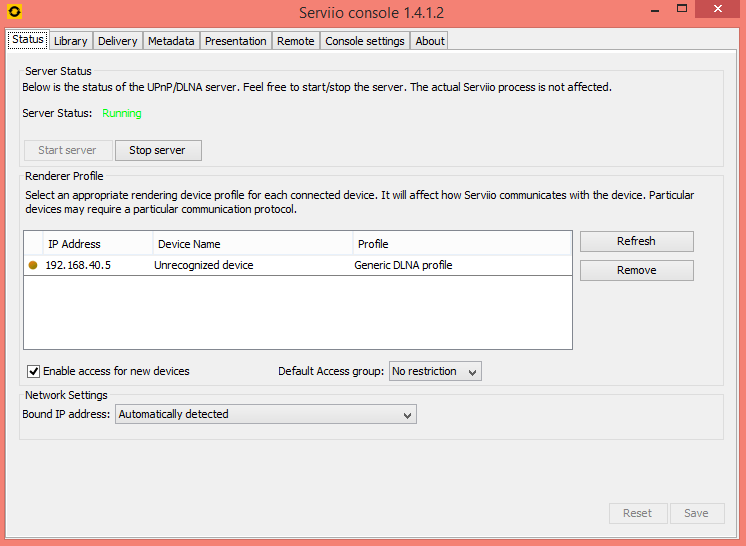Viewport: 746px width, 546px height.
Task: Open the Console settings tab
Action: [x=364, y=41]
